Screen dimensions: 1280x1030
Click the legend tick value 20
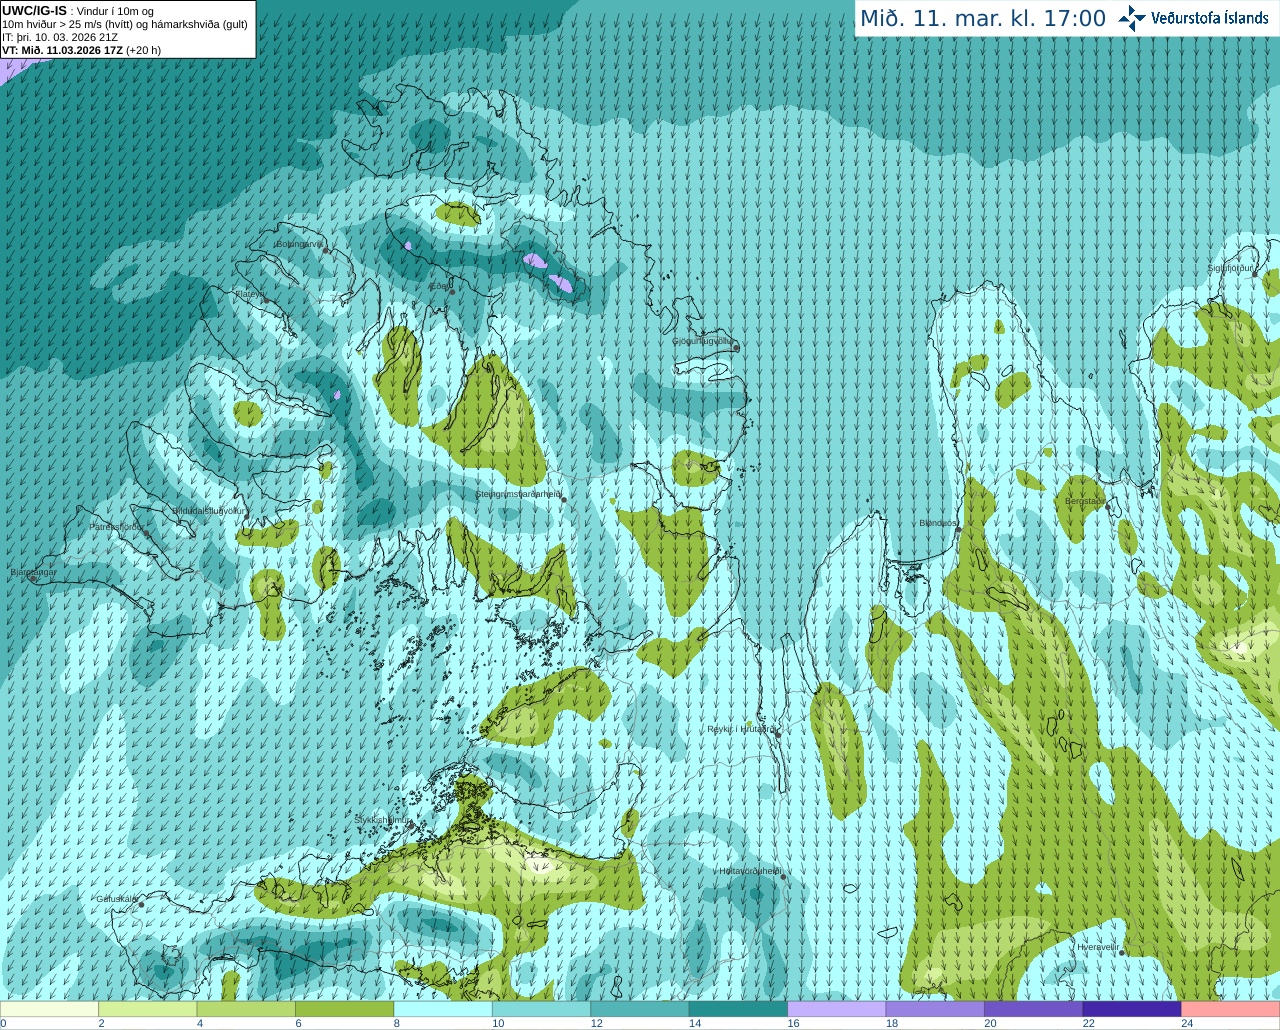click(x=990, y=1023)
